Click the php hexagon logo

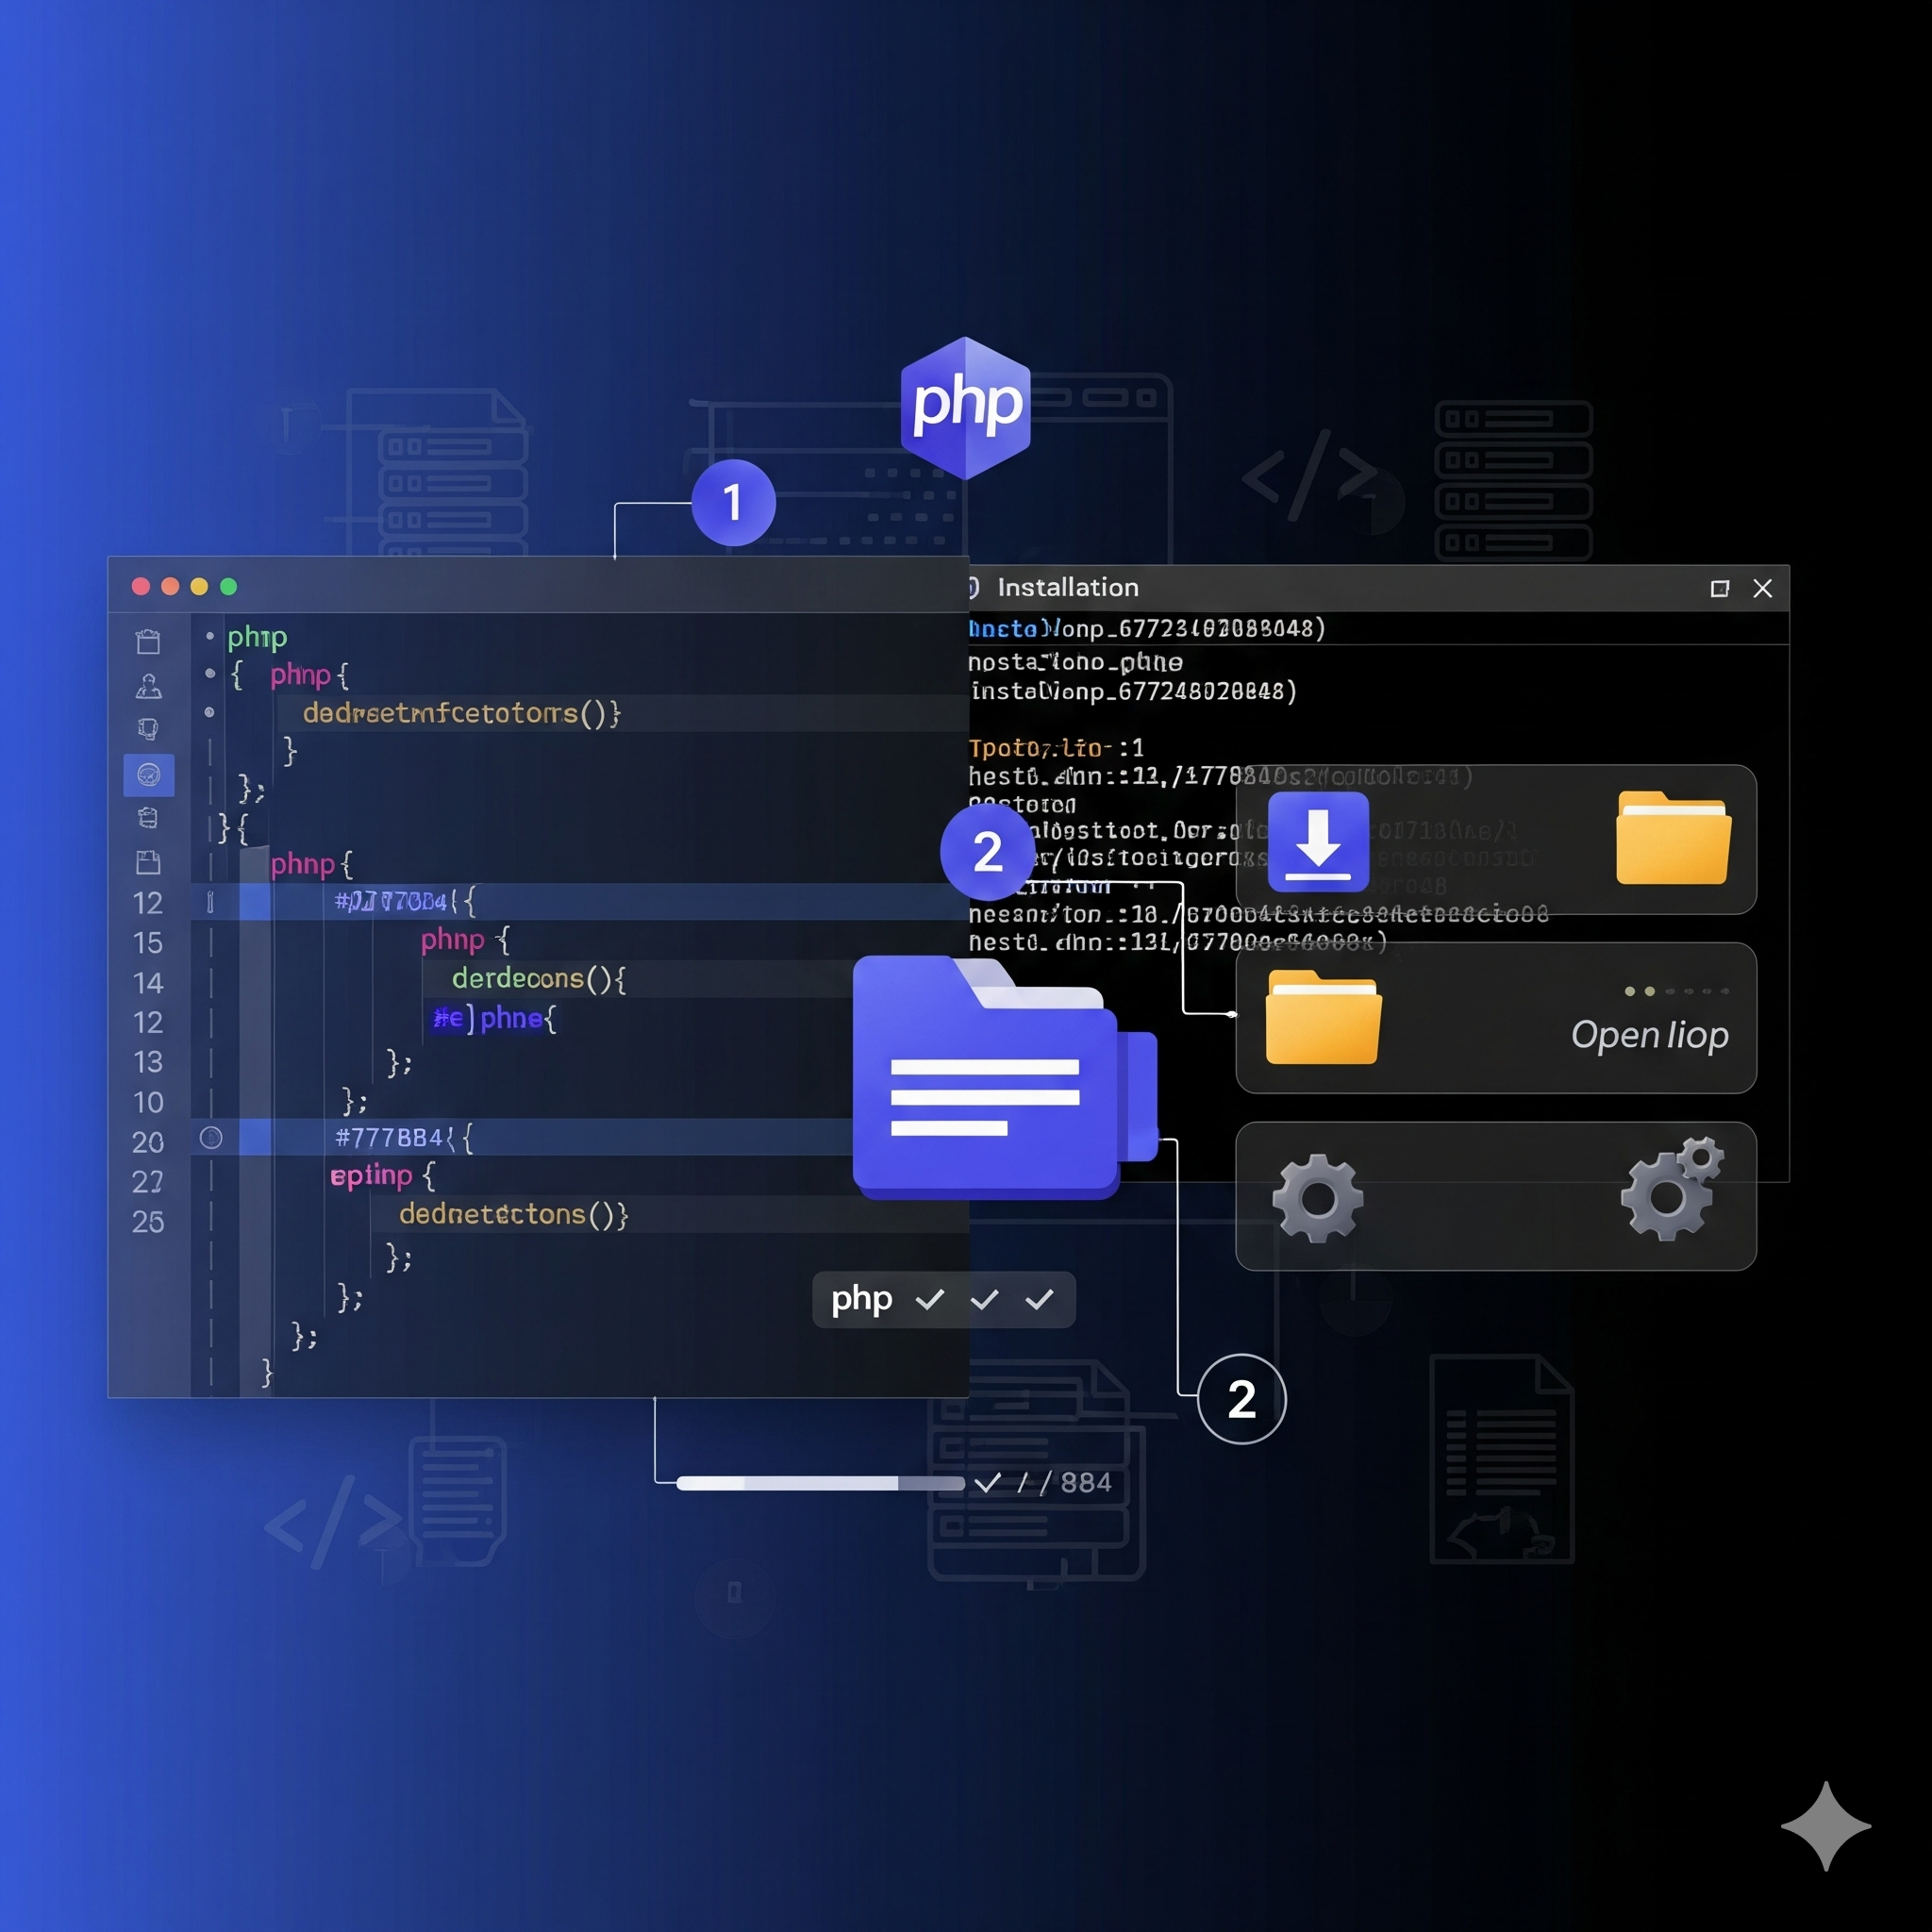tap(966, 407)
